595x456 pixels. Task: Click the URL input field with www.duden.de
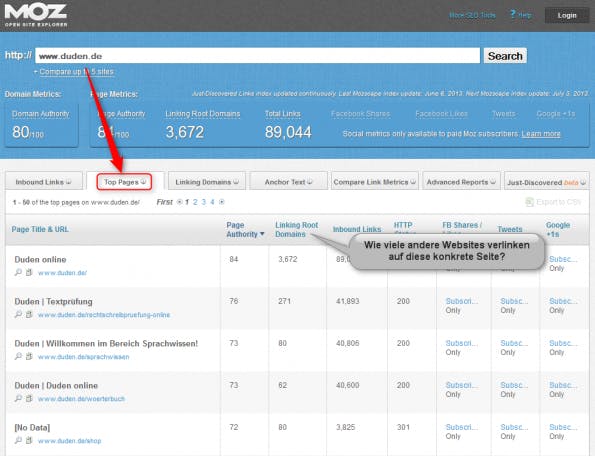click(x=258, y=56)
